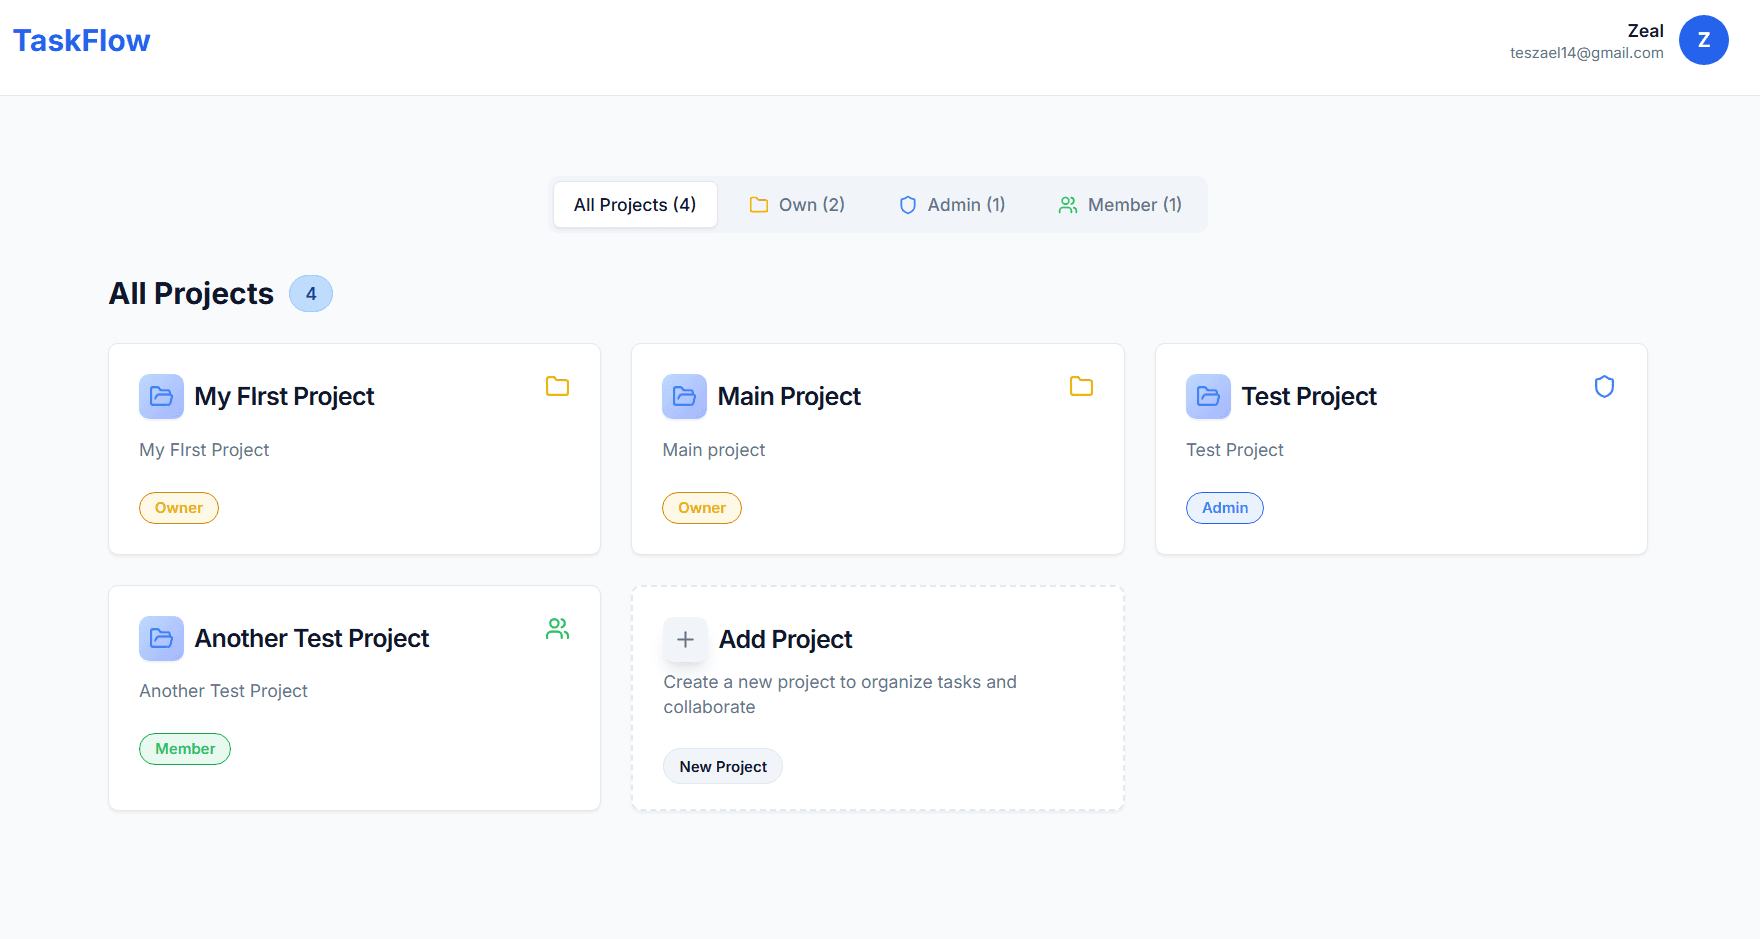1760x939 pixels.
Task: Click the Owner badge on Main Project
Action: coord(702,507)
